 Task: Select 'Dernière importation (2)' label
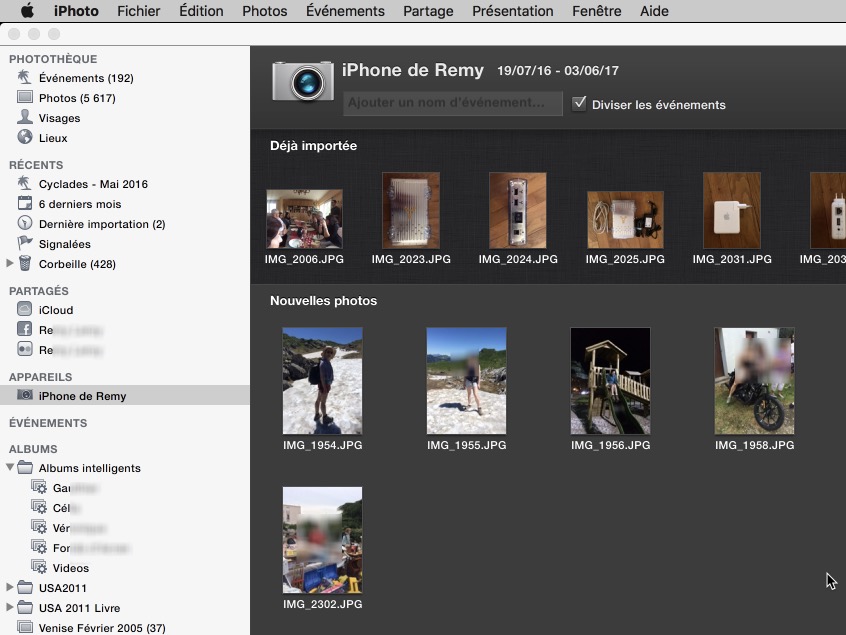click(102, 224)
